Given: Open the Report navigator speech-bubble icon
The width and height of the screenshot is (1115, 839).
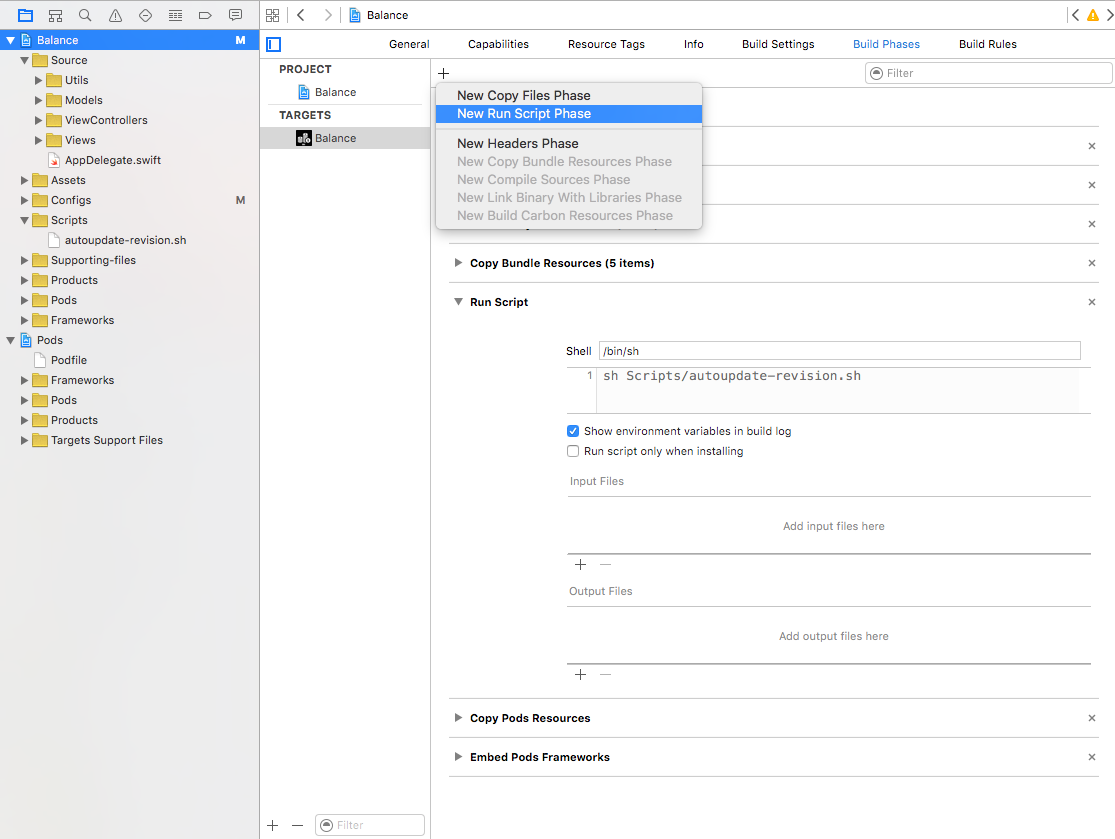Looking at the screenshot, I should (x=235, y=15).
